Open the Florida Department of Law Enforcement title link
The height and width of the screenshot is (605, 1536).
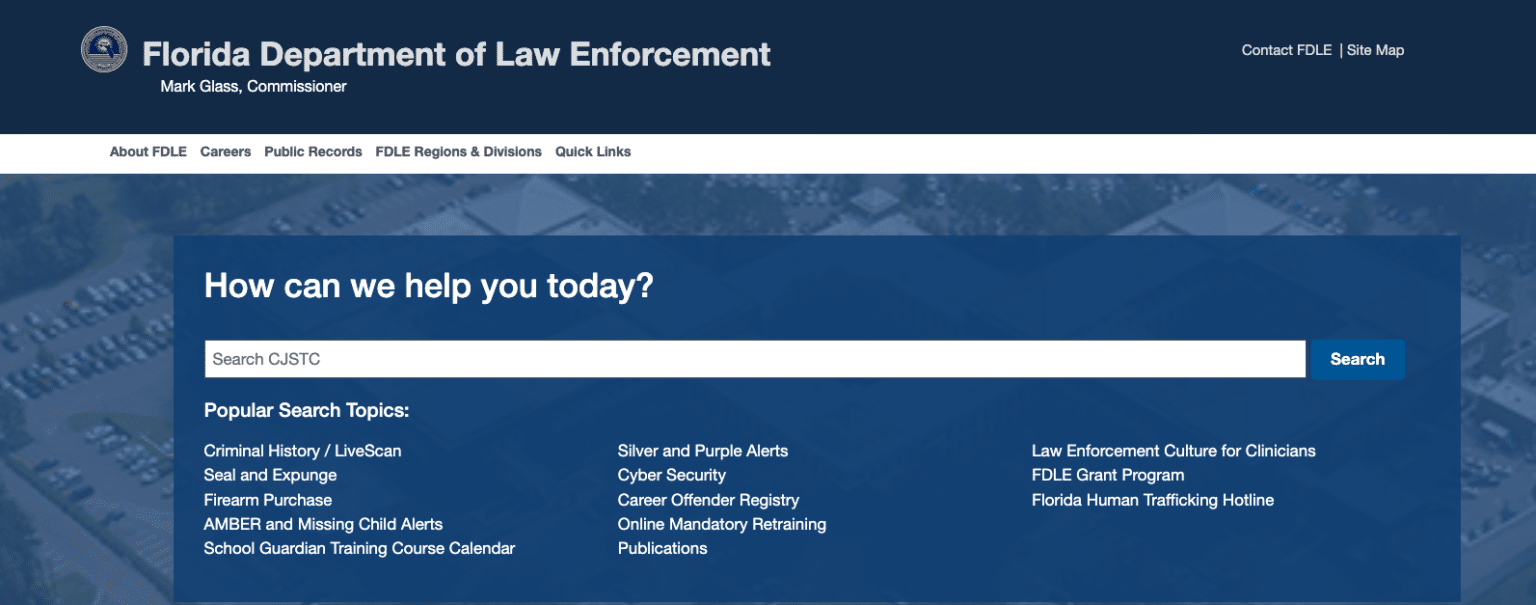pyautogui.click(x=457, y=54)
